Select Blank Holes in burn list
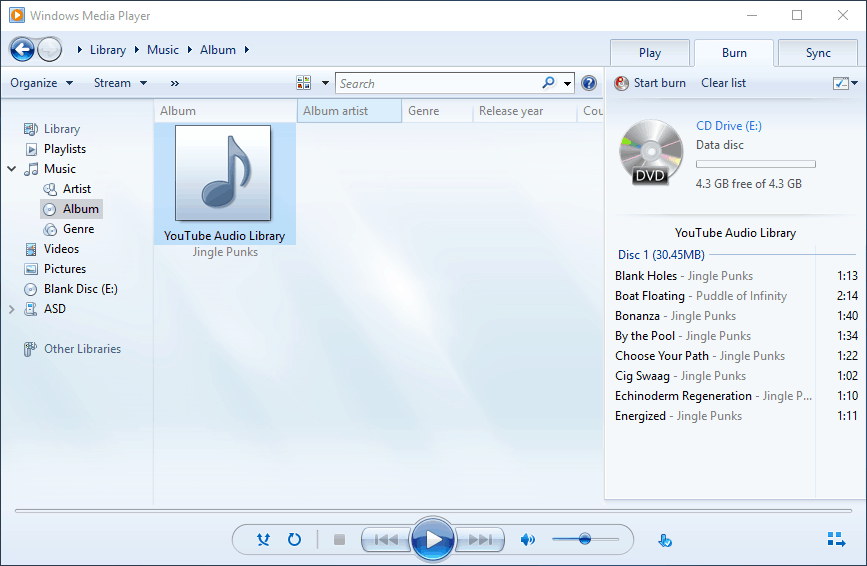867x566 pixels. click(736, 276)
